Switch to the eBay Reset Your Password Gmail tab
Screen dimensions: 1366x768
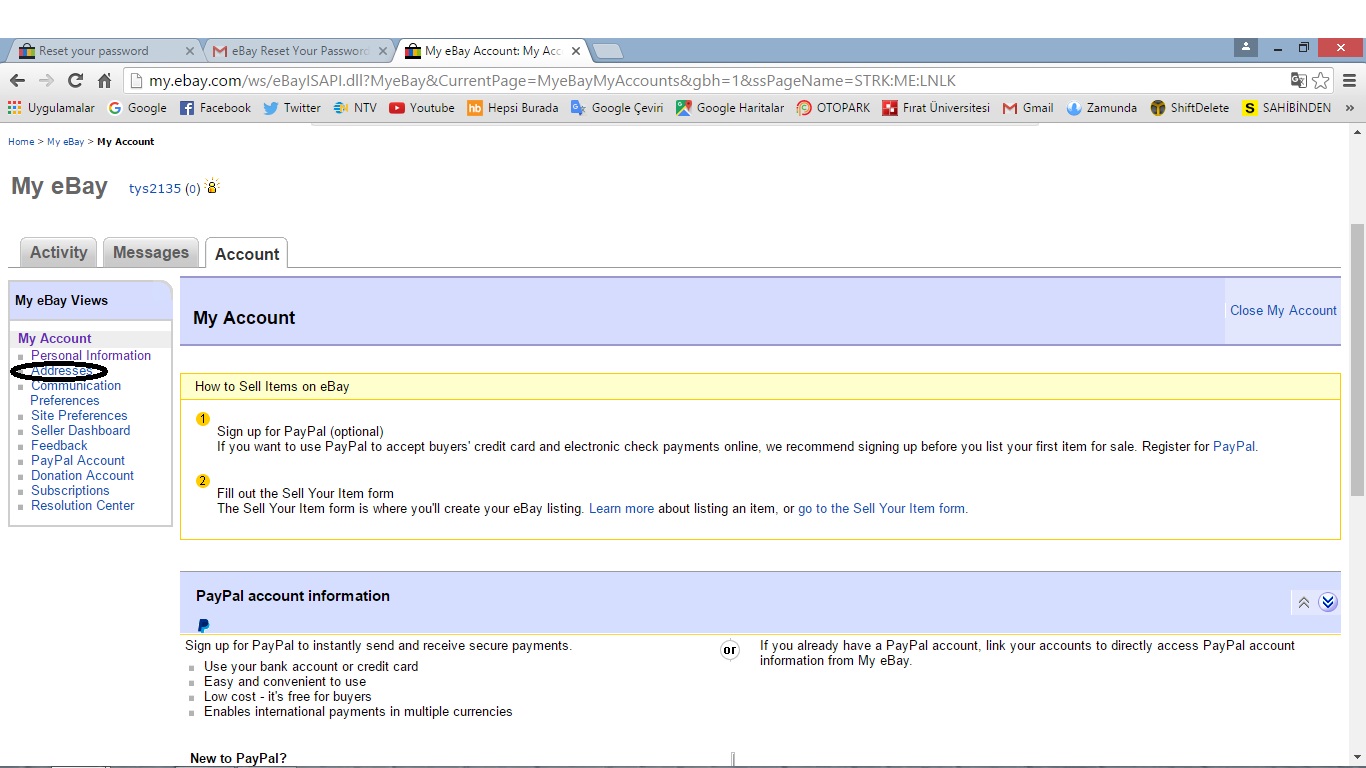(300, 51)
